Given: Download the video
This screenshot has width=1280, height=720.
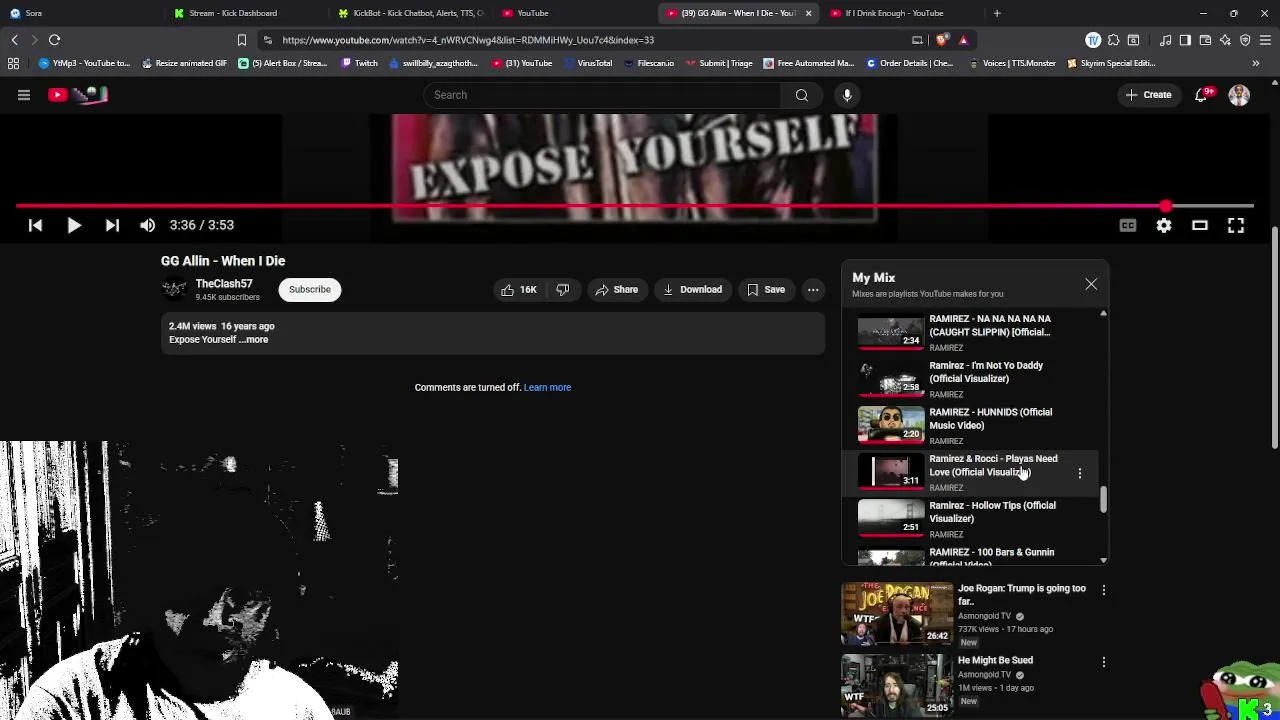Looking at the screenshot, I should click(692, 290).
